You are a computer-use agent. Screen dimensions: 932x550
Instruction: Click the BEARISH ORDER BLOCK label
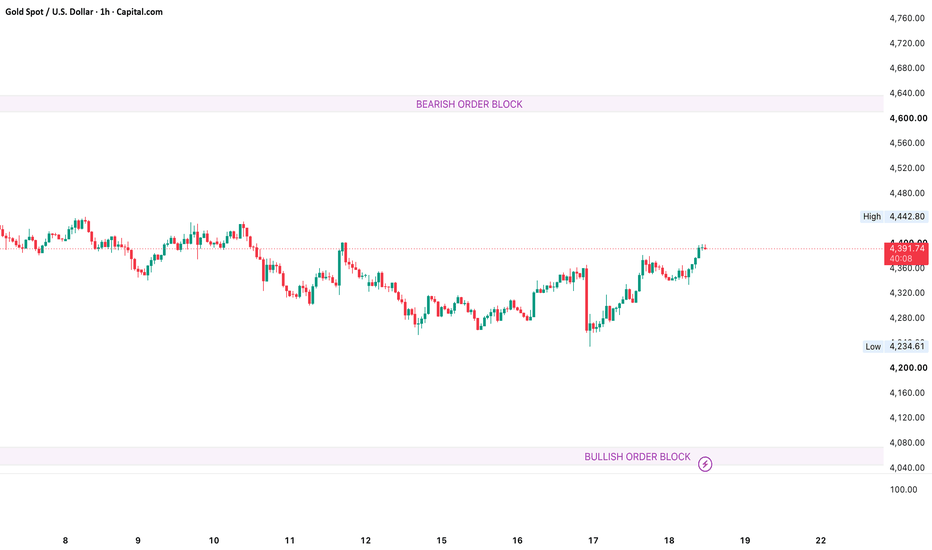coord(469,104)
